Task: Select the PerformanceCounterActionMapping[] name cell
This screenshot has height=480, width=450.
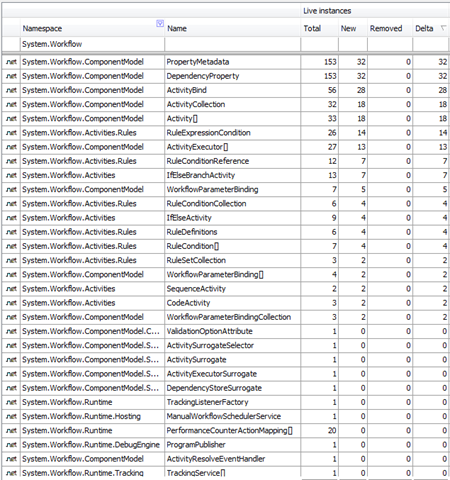Action: [233, 431]
